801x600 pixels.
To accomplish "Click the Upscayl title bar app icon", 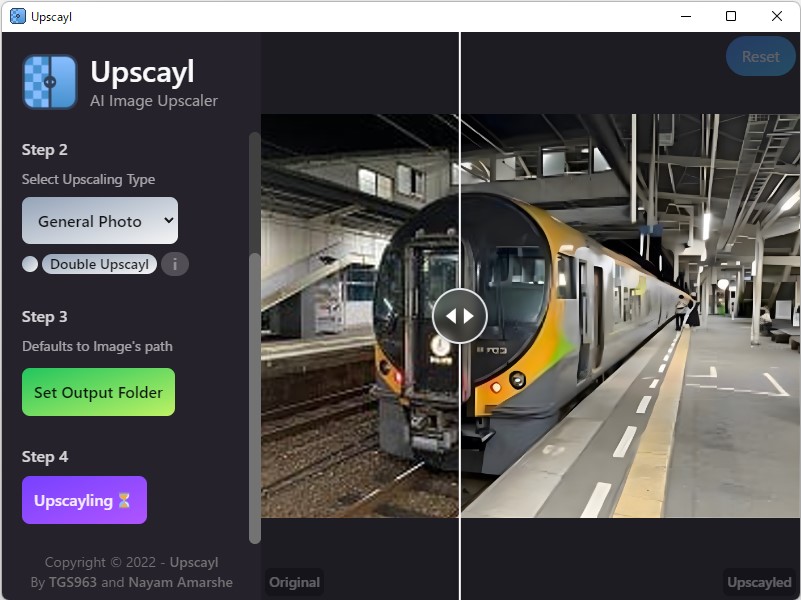I will [17, 16].
